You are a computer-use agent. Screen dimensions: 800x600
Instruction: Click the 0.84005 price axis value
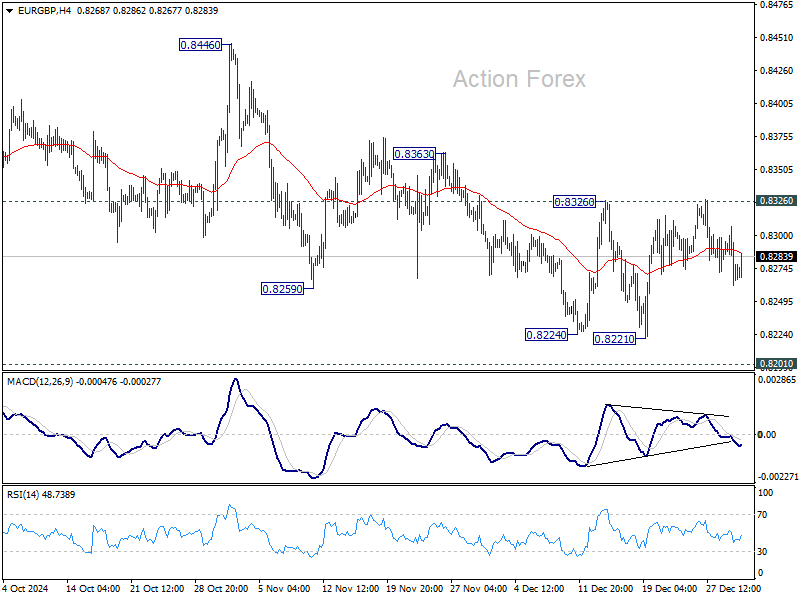coord(777,104)
